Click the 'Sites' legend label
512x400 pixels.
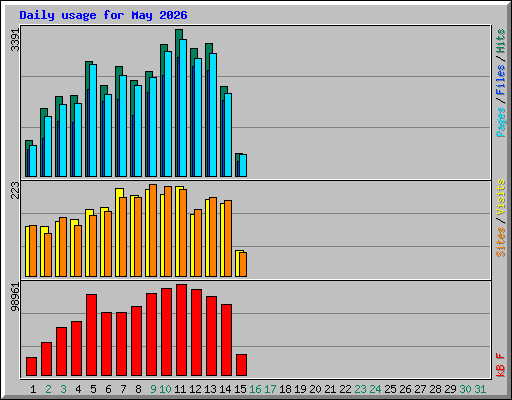pyautogui.click(x=501, y=242)
